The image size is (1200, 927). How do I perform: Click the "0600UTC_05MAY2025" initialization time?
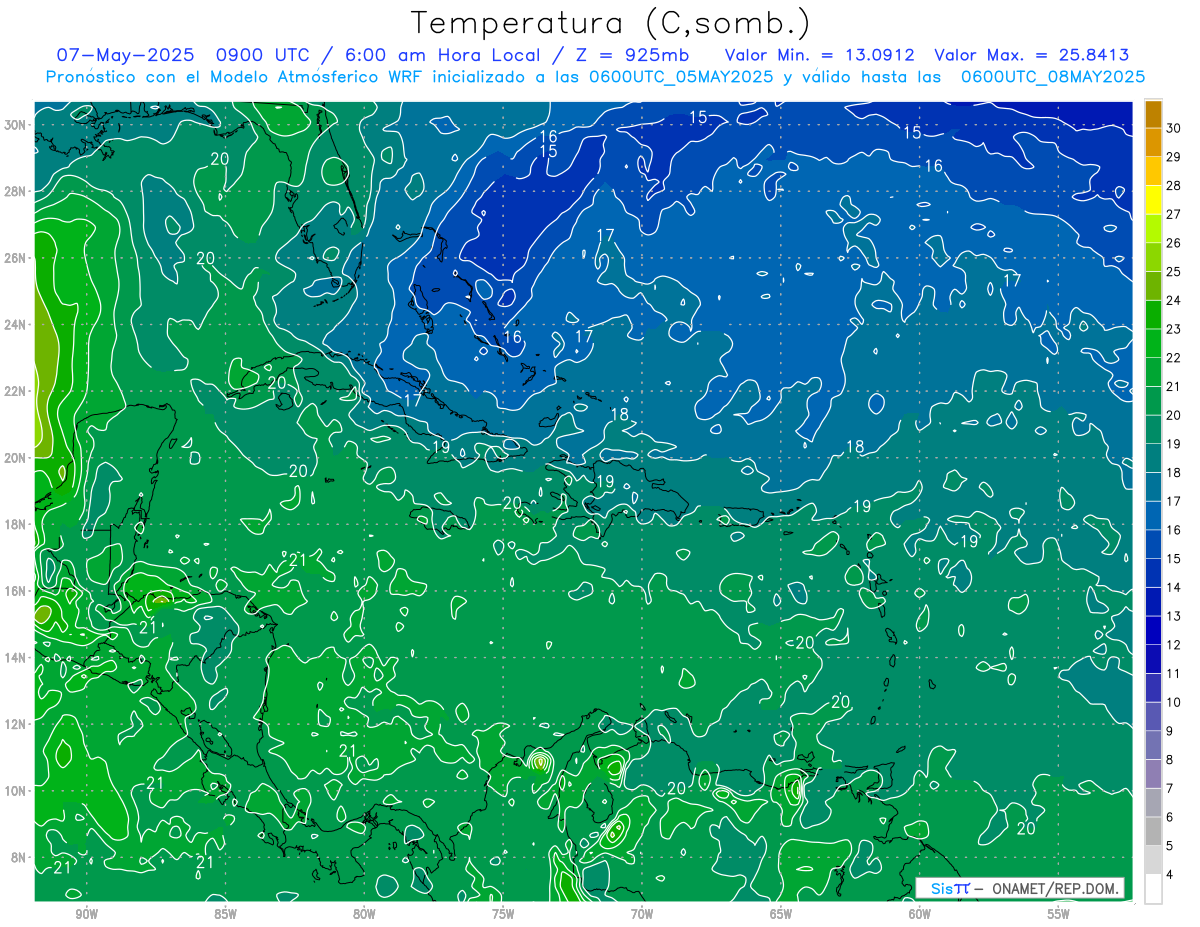(x=681, y=76)
